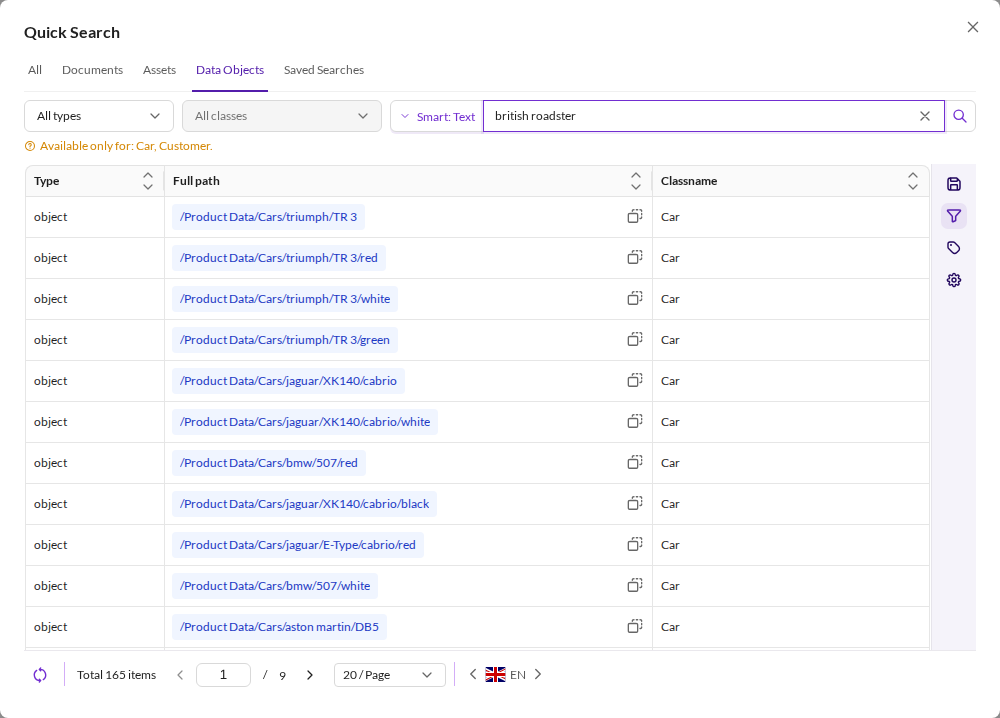Toggle the filter funnel icon
1000x718 pixels.
(953, 216)
